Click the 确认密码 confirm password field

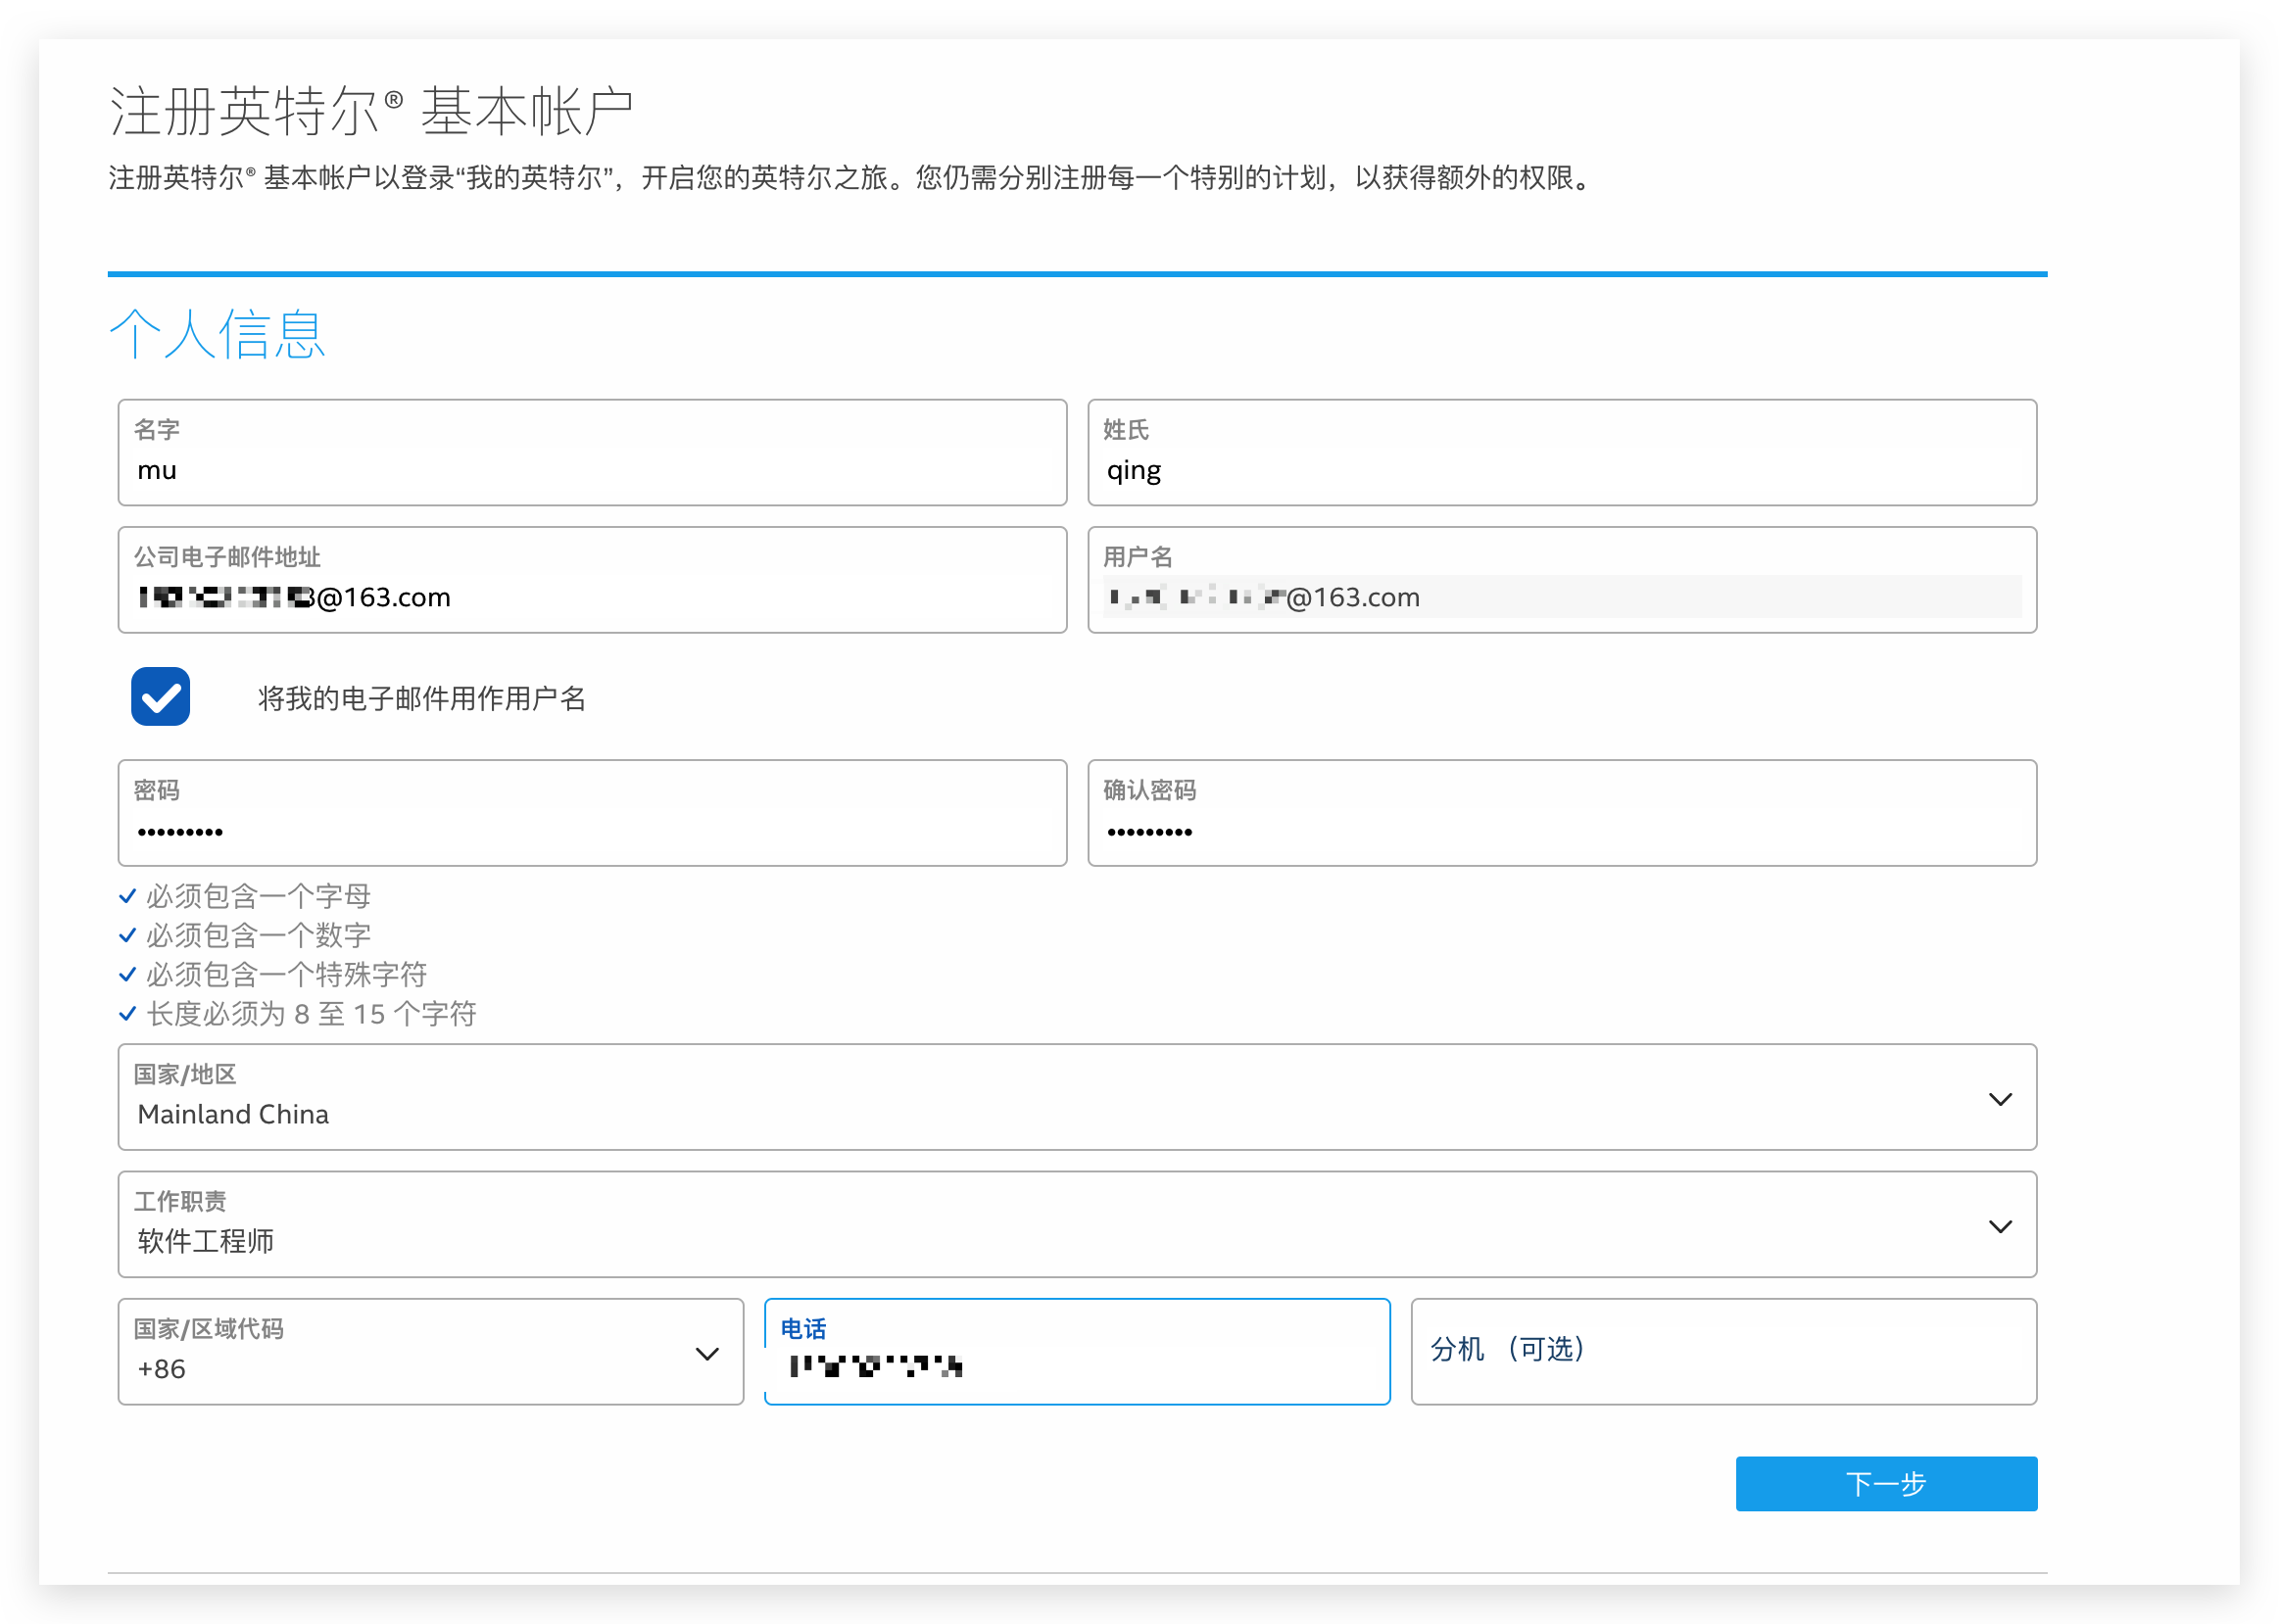click(x=1562, y=813)
